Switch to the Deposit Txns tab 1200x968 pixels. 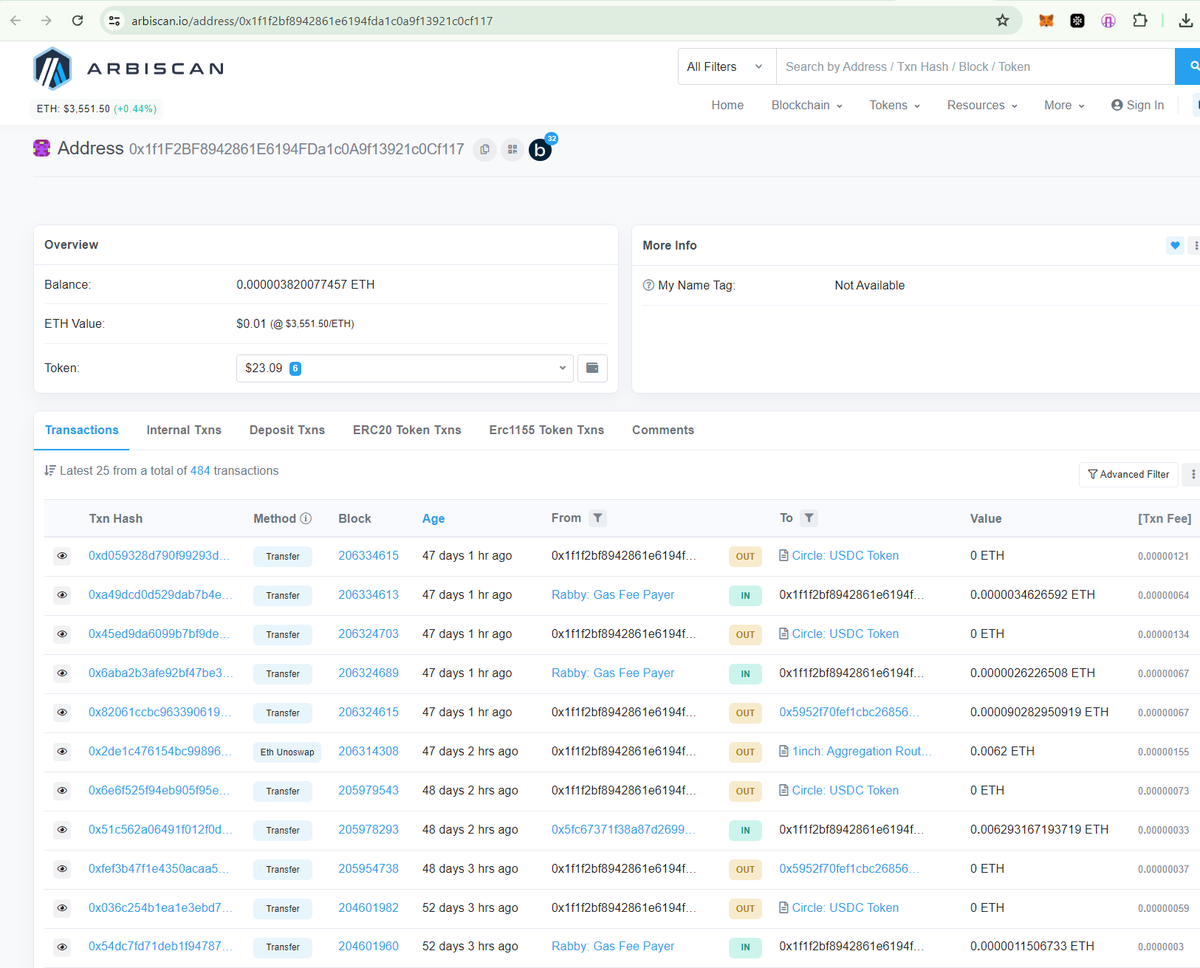click(287, 430)
